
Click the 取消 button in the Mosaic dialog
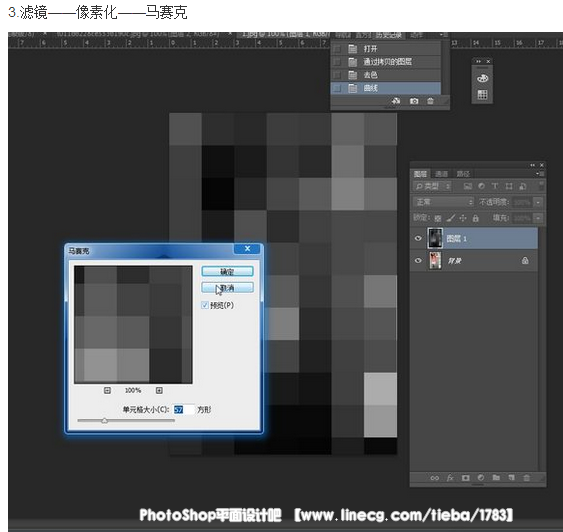tap(227, 288)
